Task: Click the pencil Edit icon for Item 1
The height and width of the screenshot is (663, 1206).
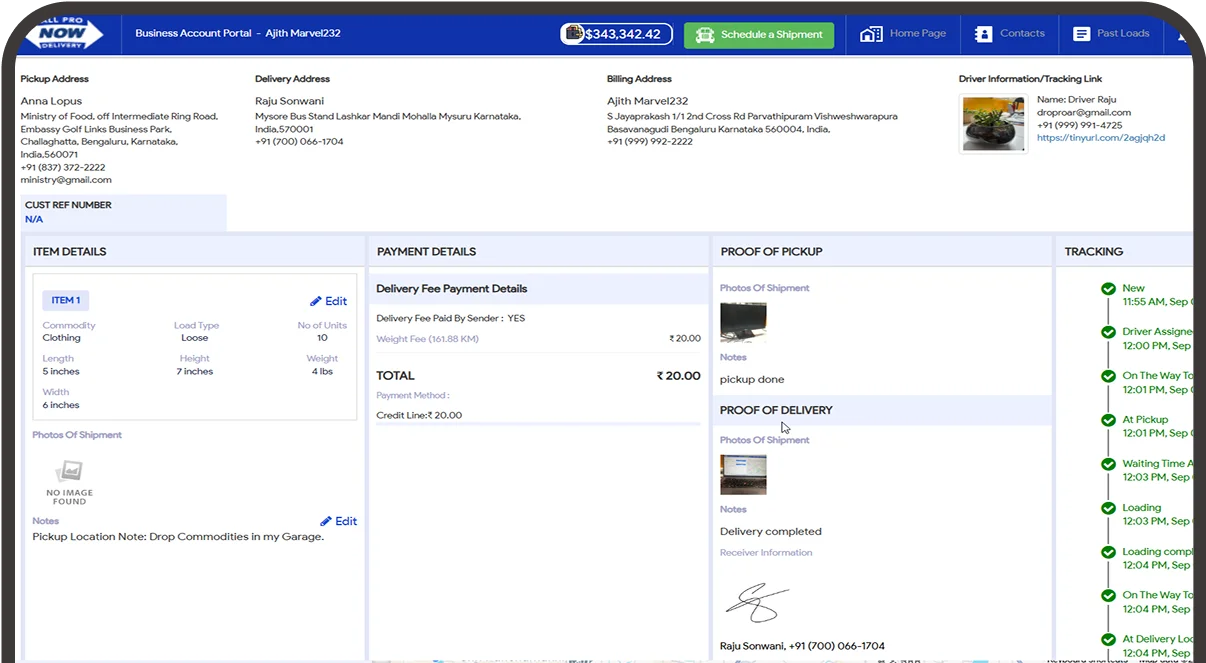Action: click(x=316, y=301)
